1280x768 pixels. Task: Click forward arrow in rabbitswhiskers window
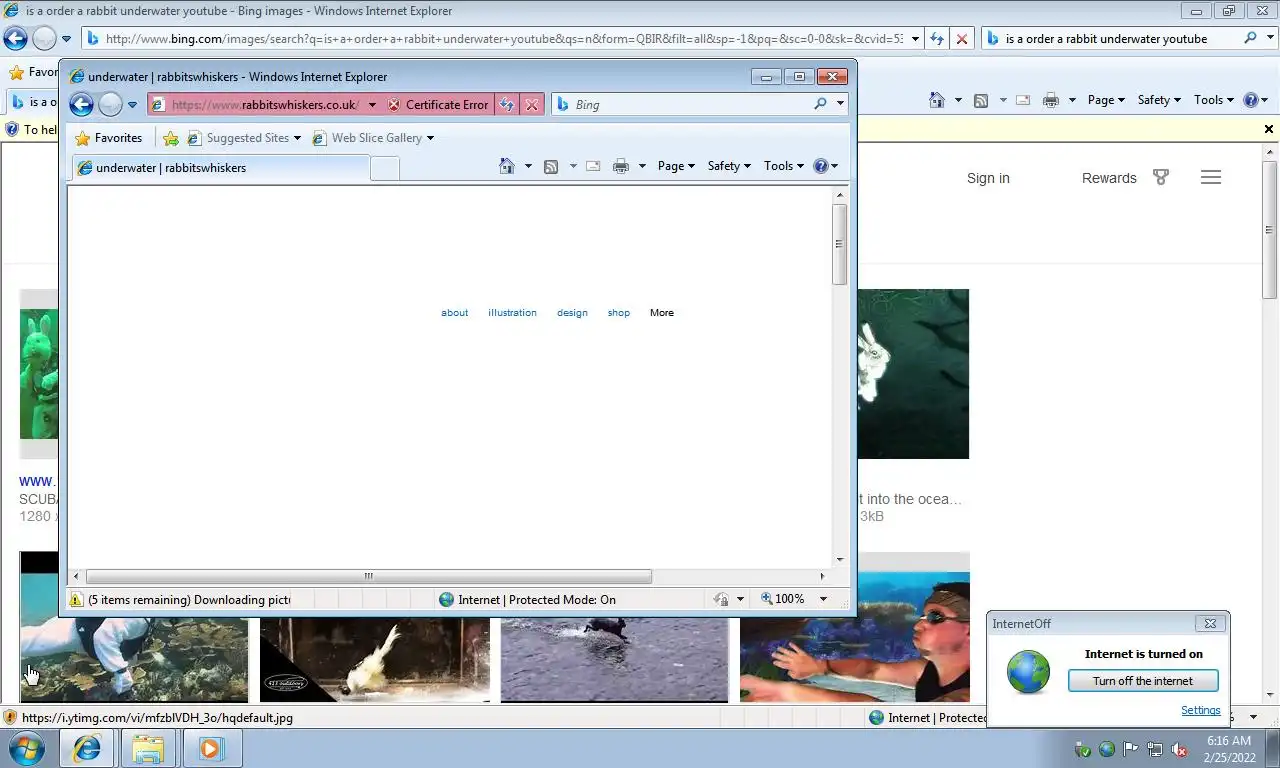click(110, 104)
